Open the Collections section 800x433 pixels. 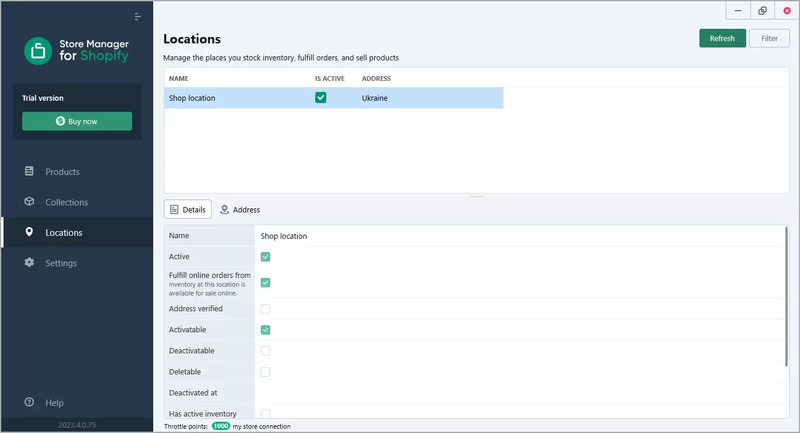pos(78,202)
